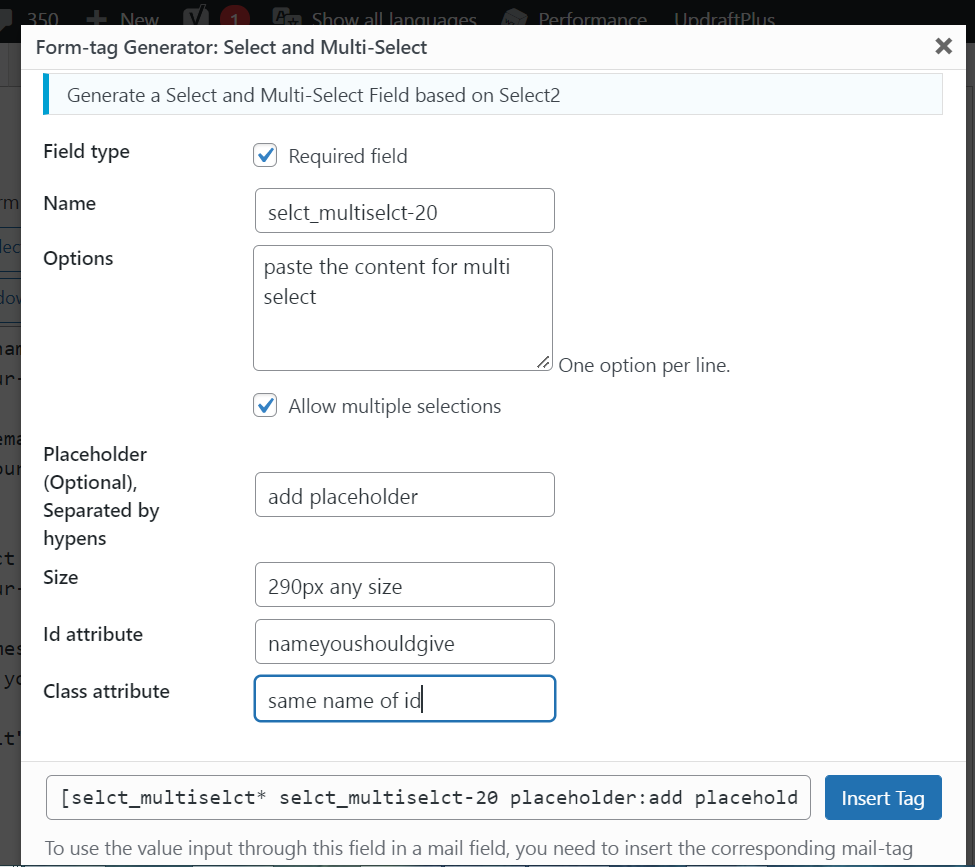975x867 pixels.
Task: Focus the Class attribute field
Action: coord(404,699)
